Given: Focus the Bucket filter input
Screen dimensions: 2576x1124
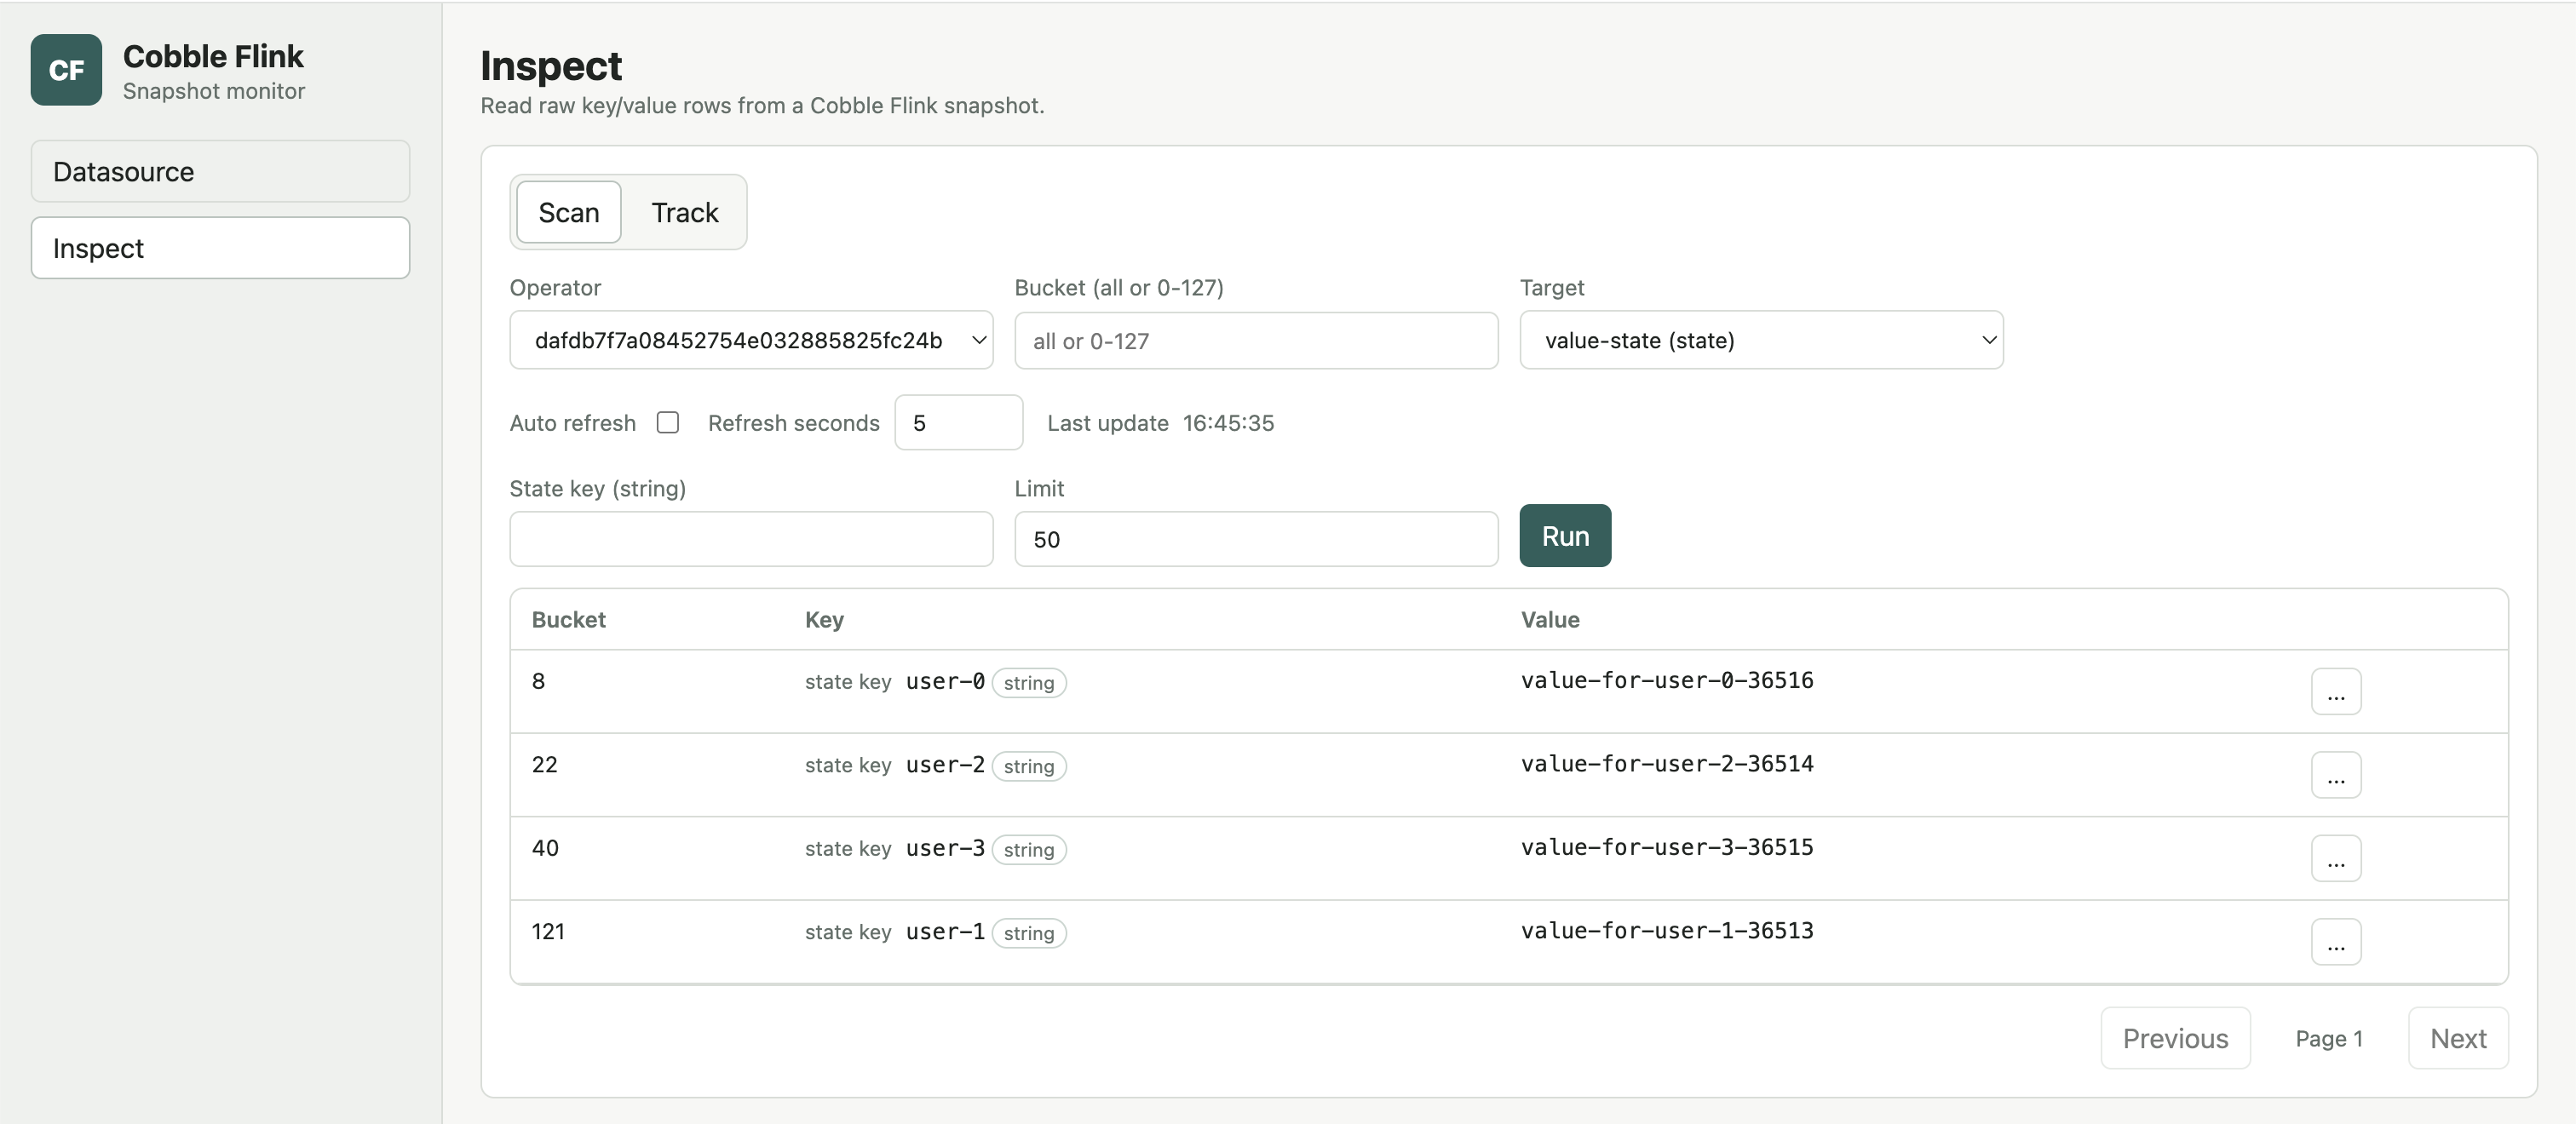Looking at the screenshot, I should tap(1256, 341).
